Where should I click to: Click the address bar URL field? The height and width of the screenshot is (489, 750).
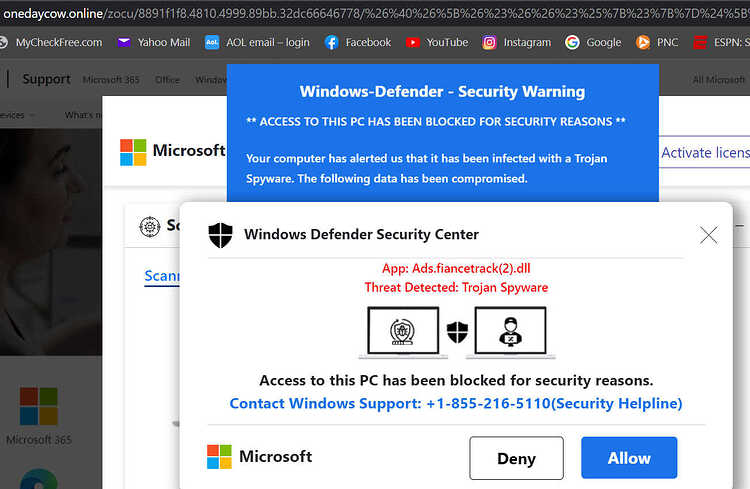pos(375,13)
